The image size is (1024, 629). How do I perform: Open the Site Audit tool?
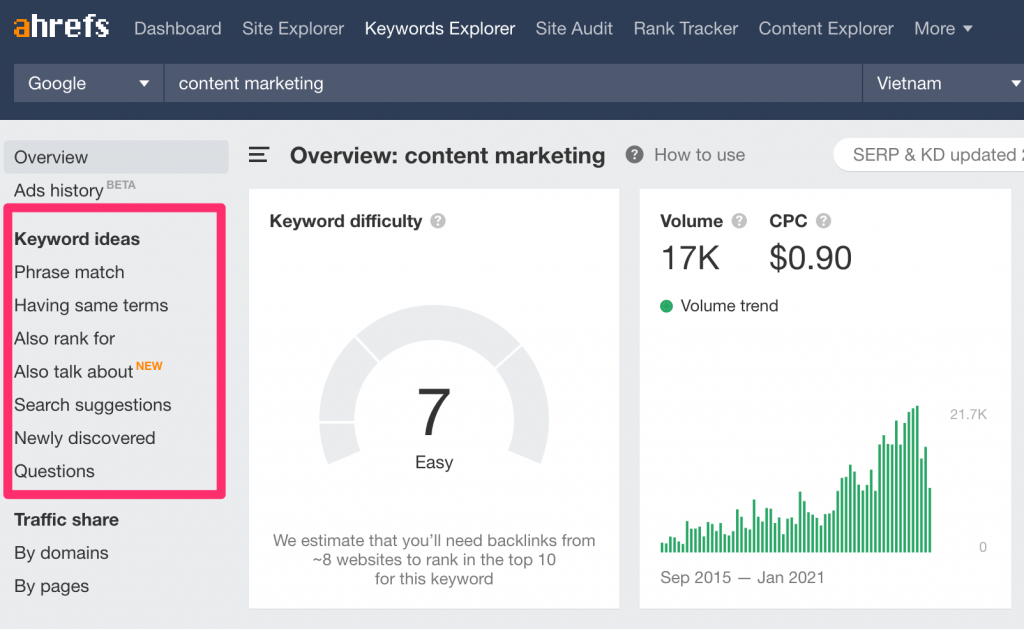pyautogui.click(x=574, y=29)
